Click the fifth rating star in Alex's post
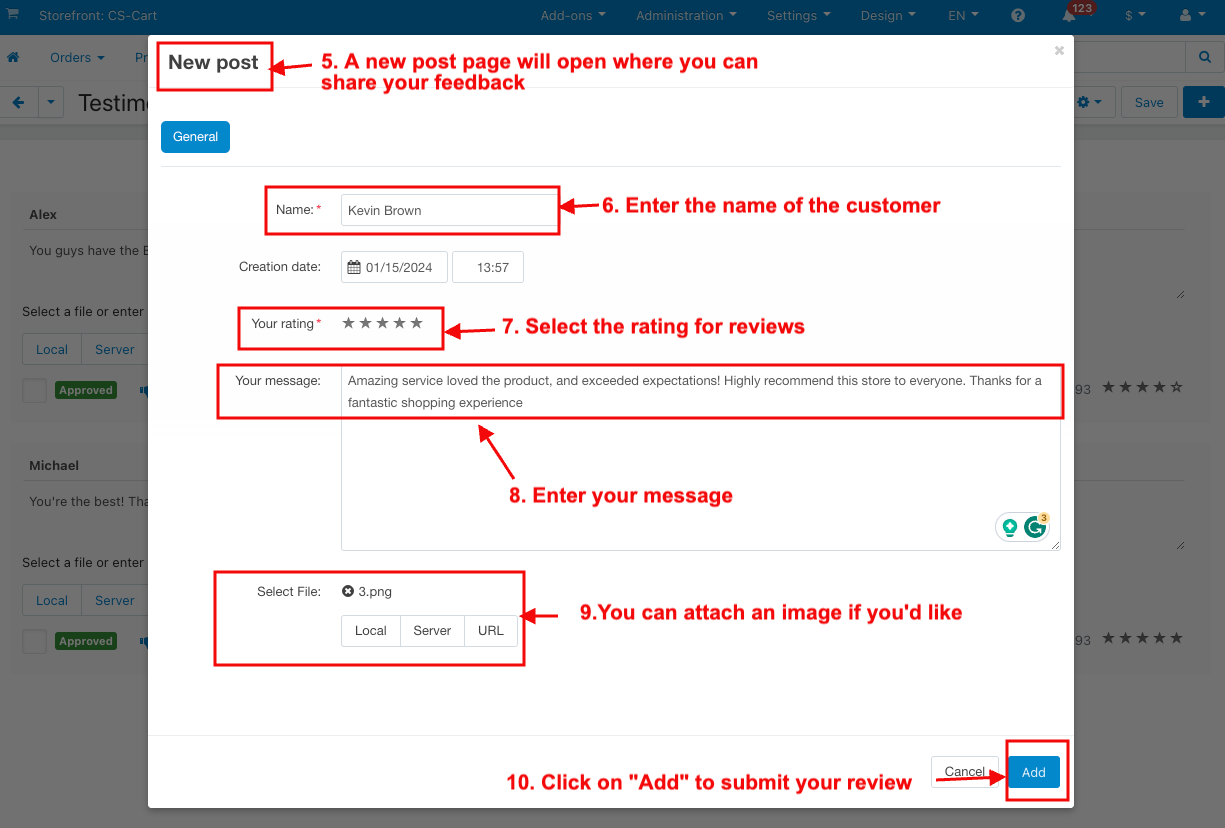1225x828 pixels. pos(1176,387)
